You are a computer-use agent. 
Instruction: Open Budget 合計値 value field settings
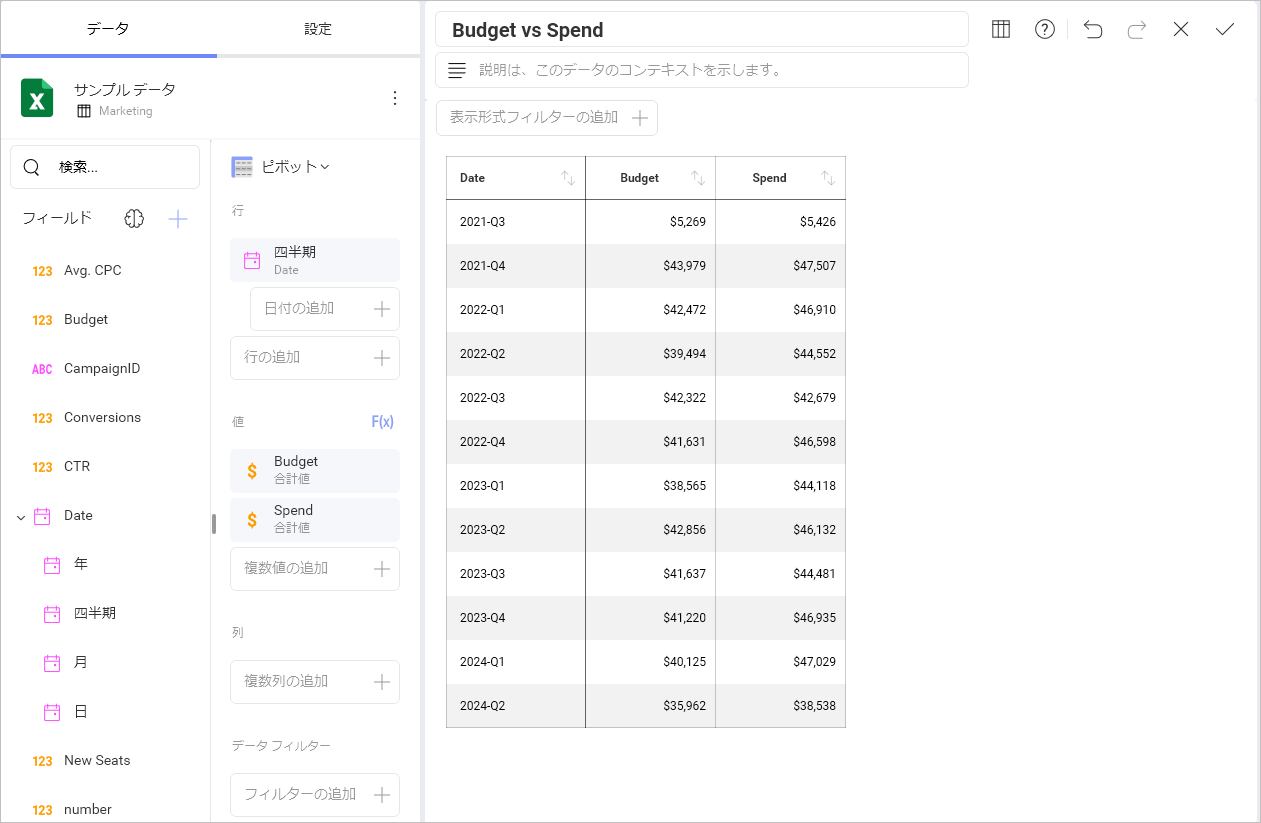[x=315, y=471]
